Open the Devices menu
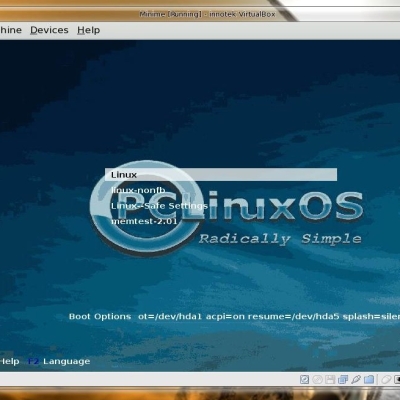 click(x=49, y=30)
